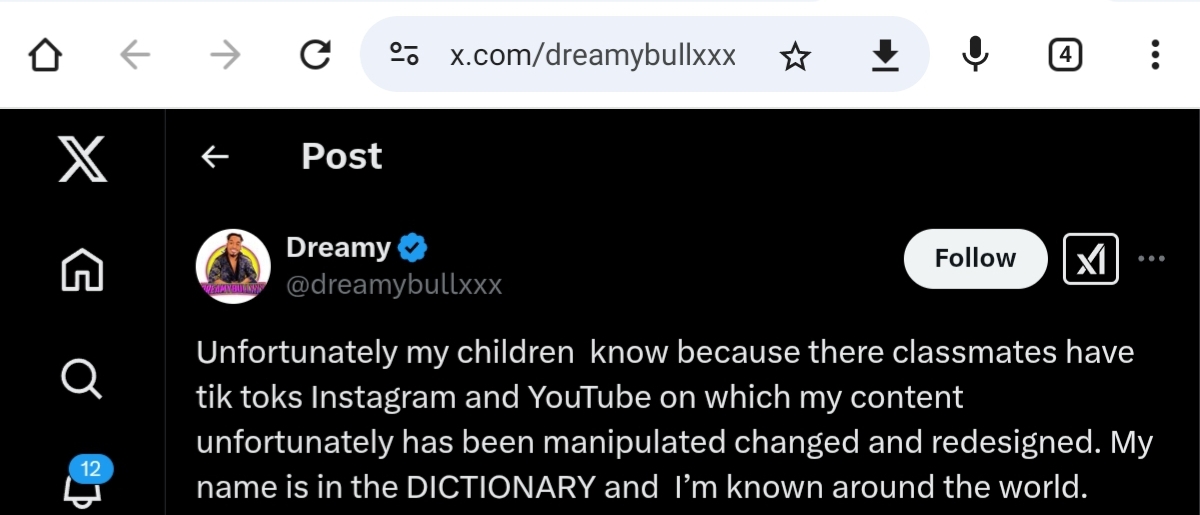Open Home in the X sidebar
This screenshot has height=515, width=1200.
(x=82, y=269)
